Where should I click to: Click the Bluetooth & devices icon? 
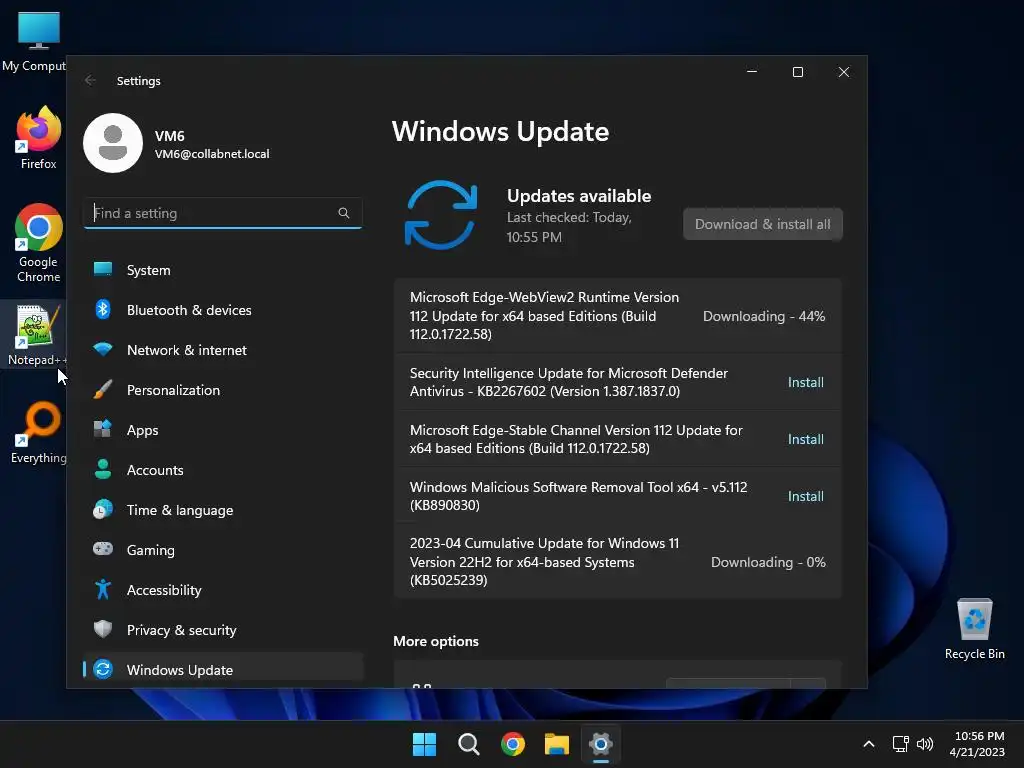103,309
